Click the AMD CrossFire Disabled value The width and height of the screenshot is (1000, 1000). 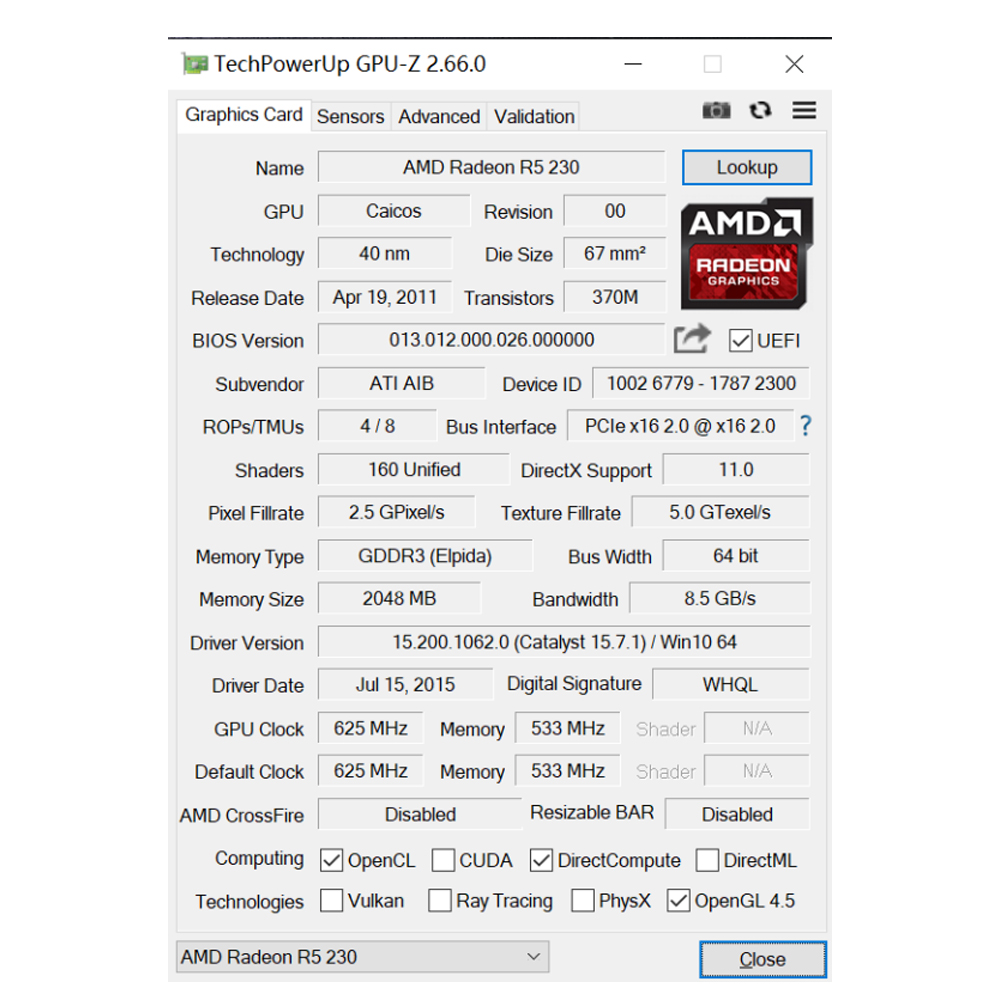(x=420, y=814)
